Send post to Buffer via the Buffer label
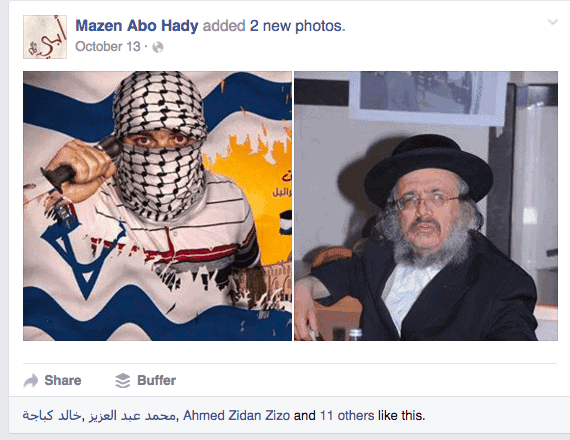The height and width of the screenshot is (440, 570). click(x=156, y=380)
